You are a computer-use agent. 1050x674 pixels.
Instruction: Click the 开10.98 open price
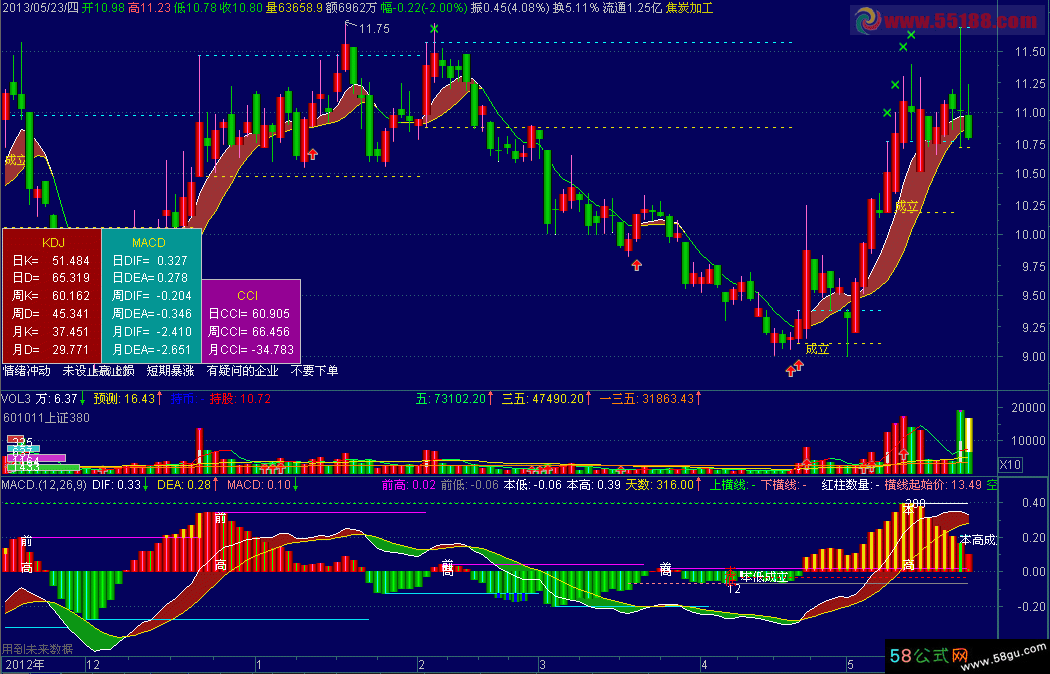[x=104, y=8]
